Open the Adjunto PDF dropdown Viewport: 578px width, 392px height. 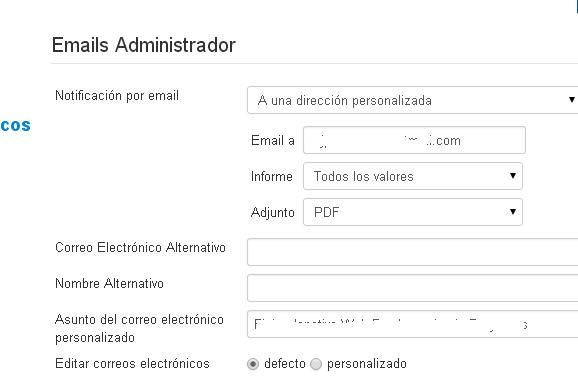(x=412, y=212)
